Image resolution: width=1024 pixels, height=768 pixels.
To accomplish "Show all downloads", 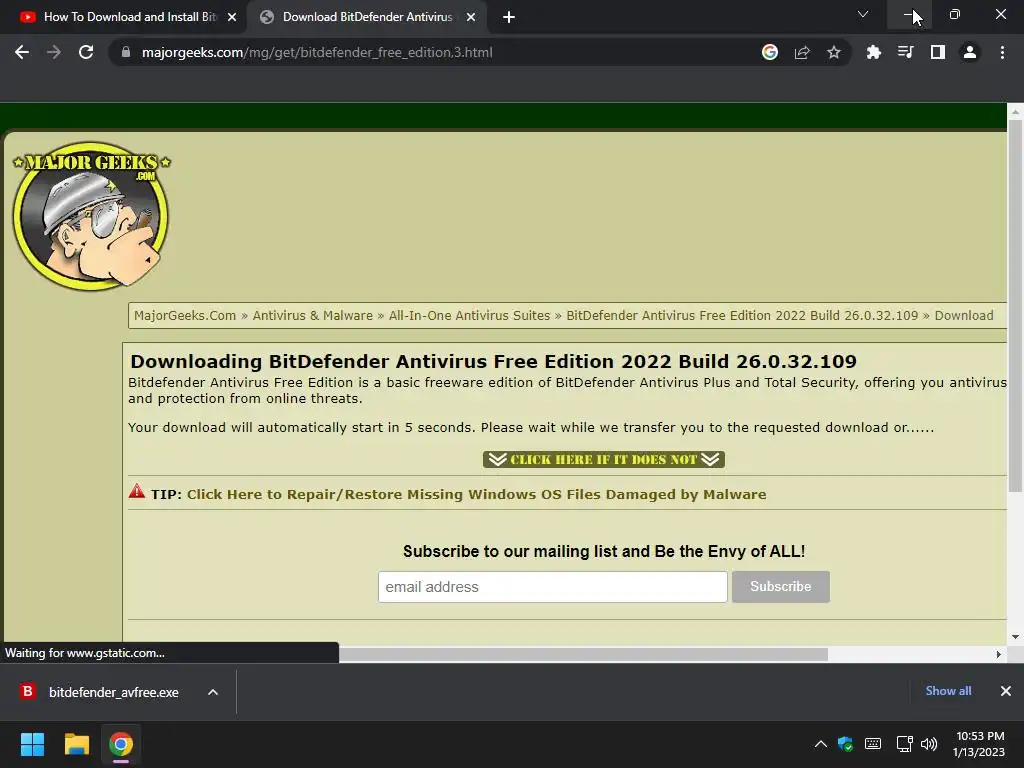I will point(948,691).
